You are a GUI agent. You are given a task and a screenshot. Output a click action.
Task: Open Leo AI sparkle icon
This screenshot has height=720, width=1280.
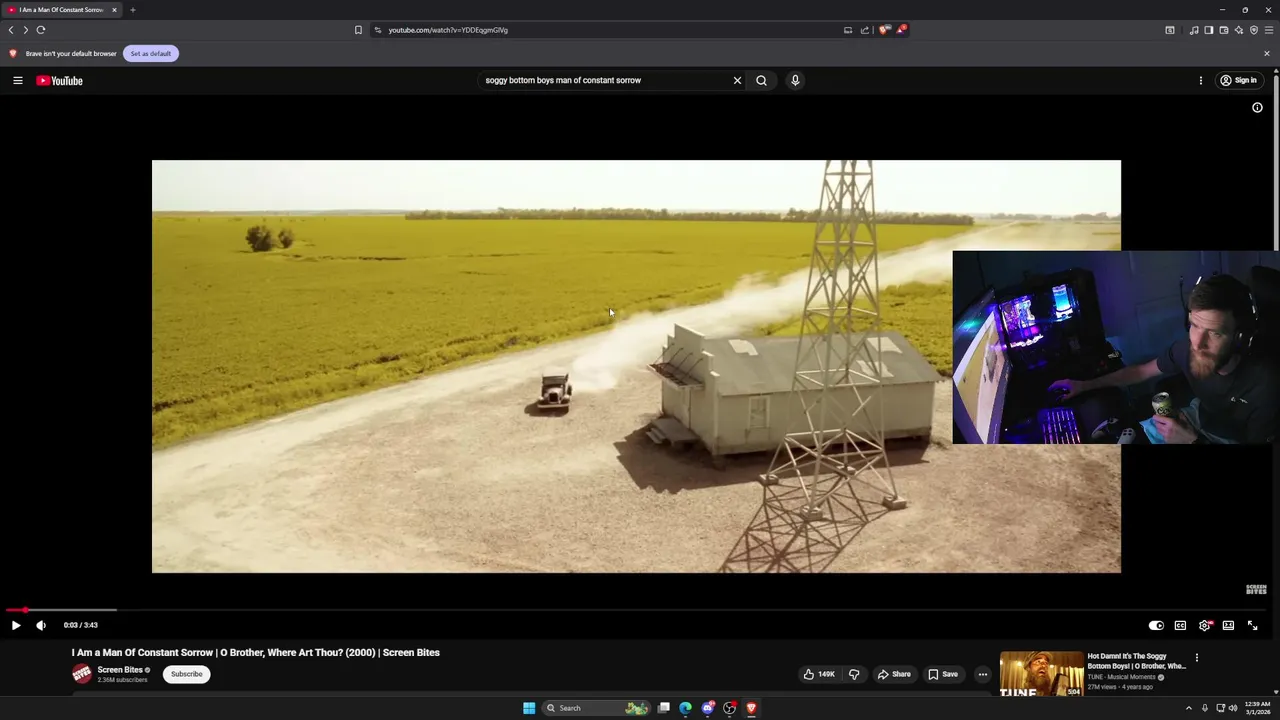pos(1238,30)
